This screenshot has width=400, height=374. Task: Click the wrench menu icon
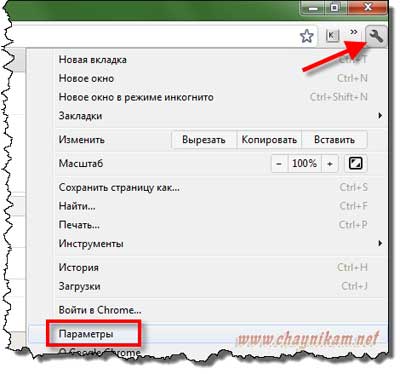tap(376, 36)
